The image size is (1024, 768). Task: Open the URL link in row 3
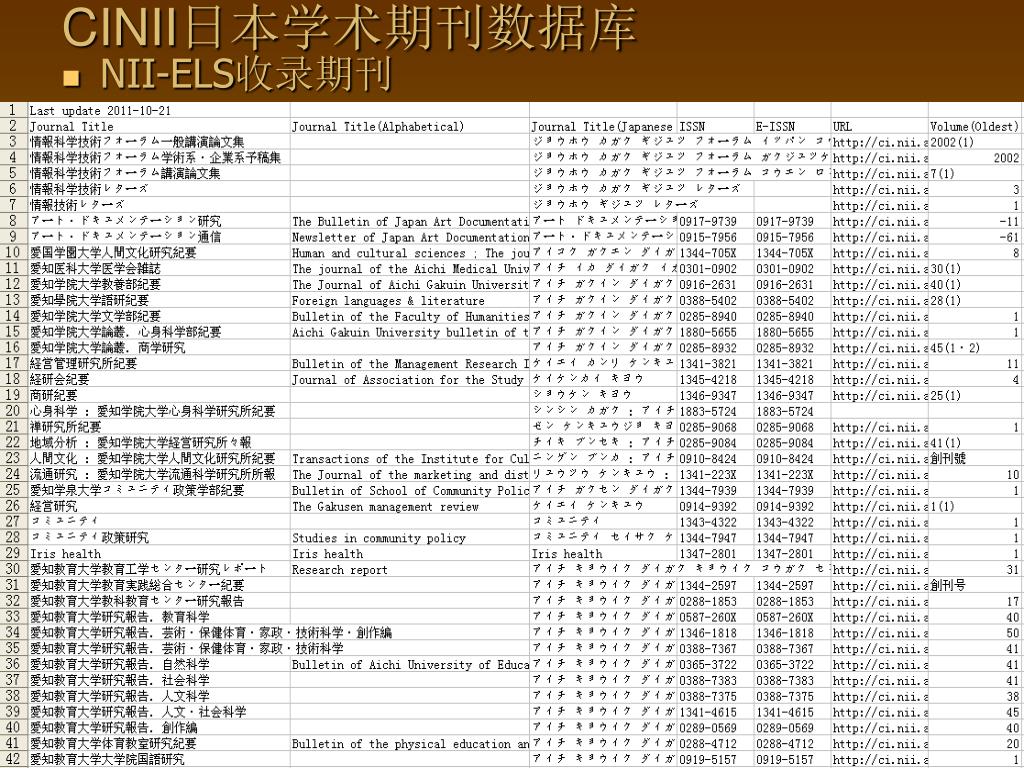[x=879, y=142]
